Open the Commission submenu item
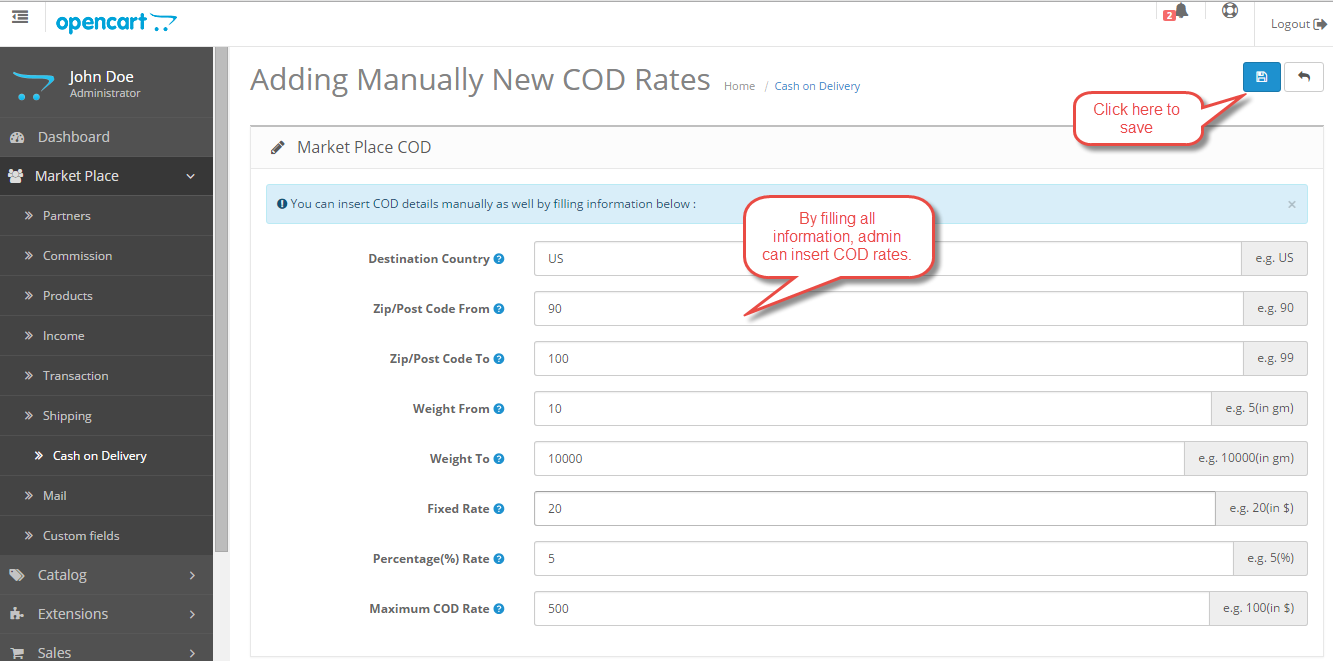The height and width of the screenshot is (661, 1333). 77,256
